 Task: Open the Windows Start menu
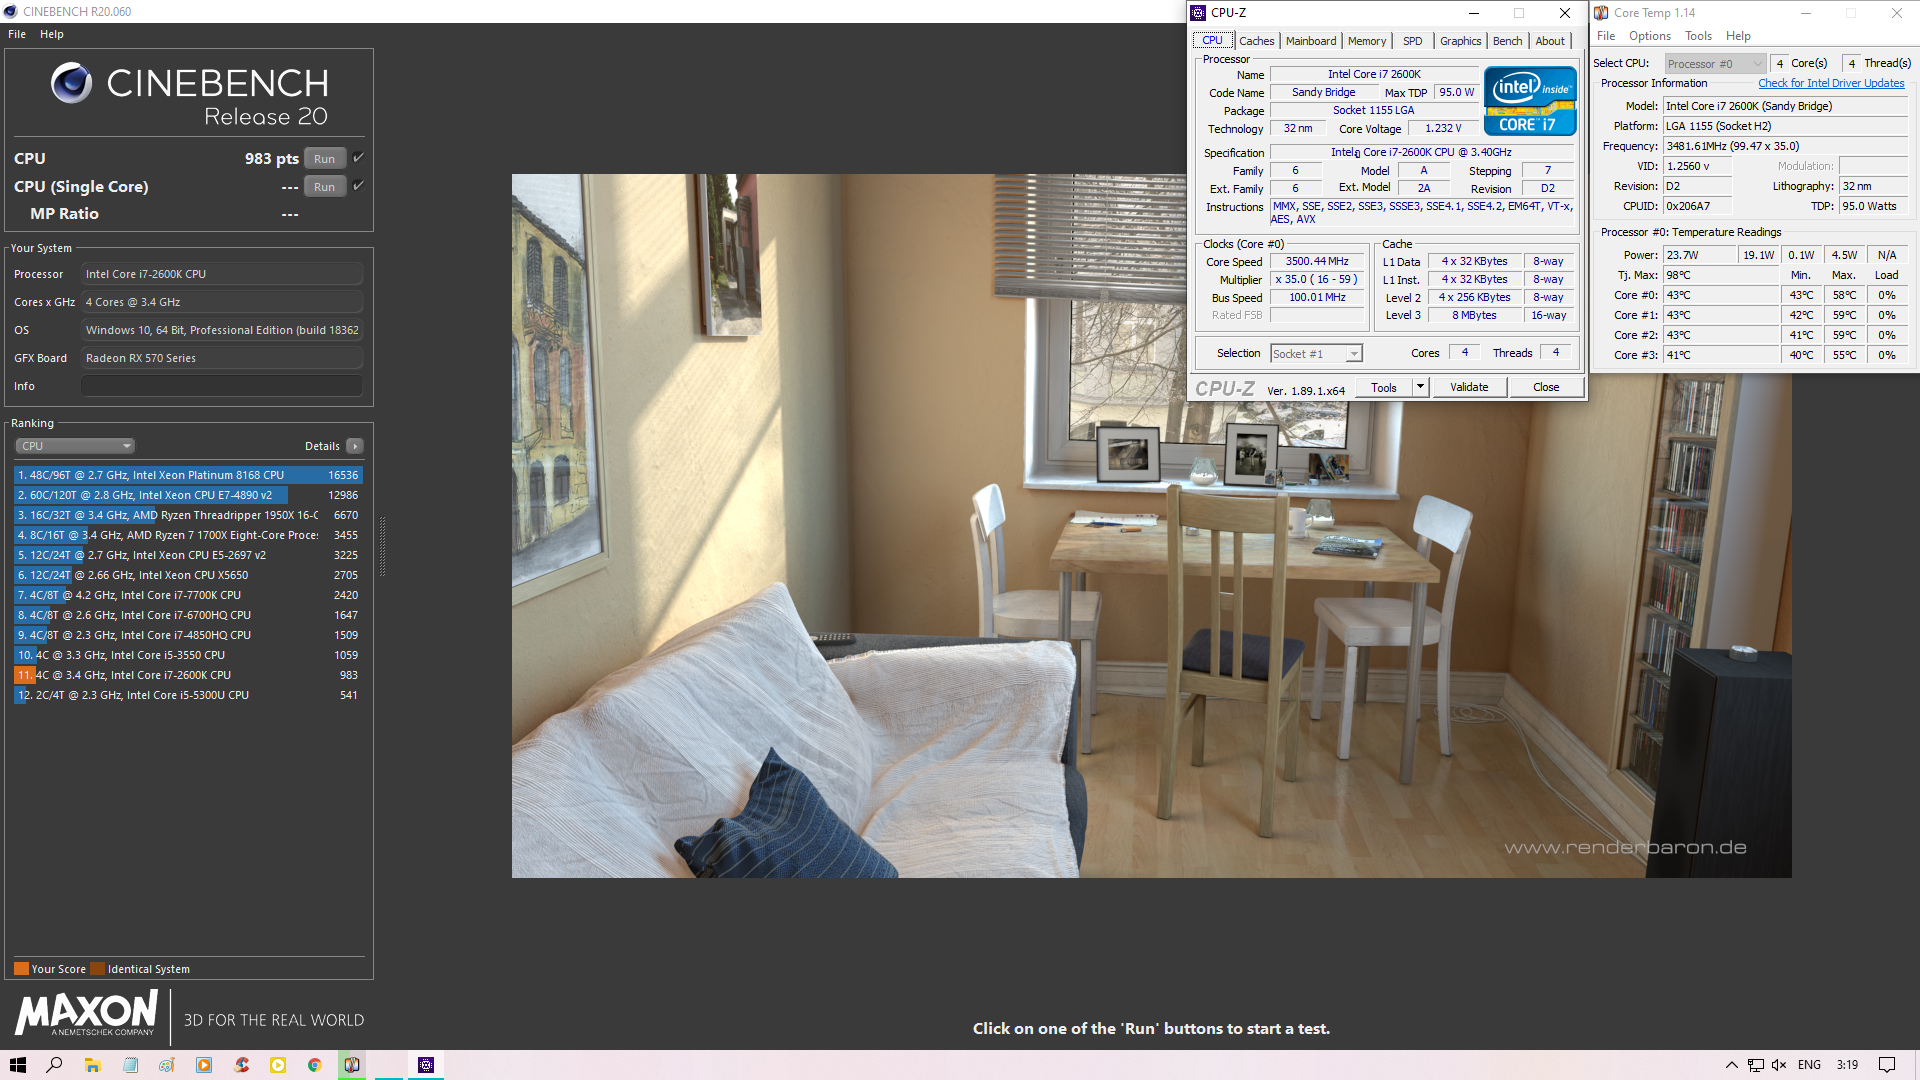point(18,1065)
